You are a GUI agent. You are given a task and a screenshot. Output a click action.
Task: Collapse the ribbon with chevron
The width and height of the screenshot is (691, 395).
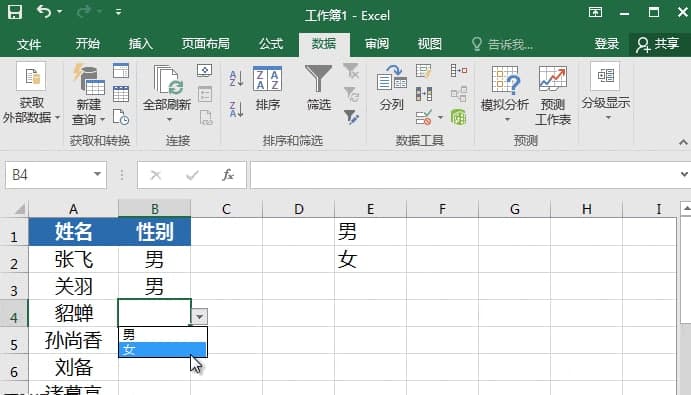(683, 142)
